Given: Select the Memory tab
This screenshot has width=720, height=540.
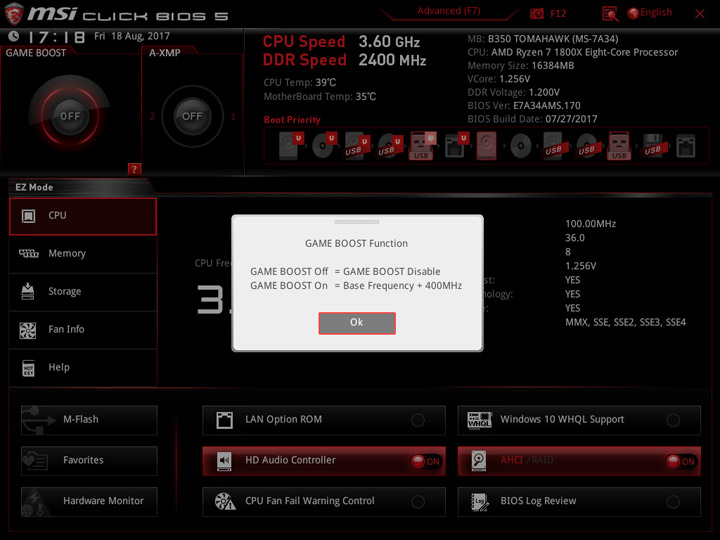Looking at the screenshot, I should pos(83,254).
